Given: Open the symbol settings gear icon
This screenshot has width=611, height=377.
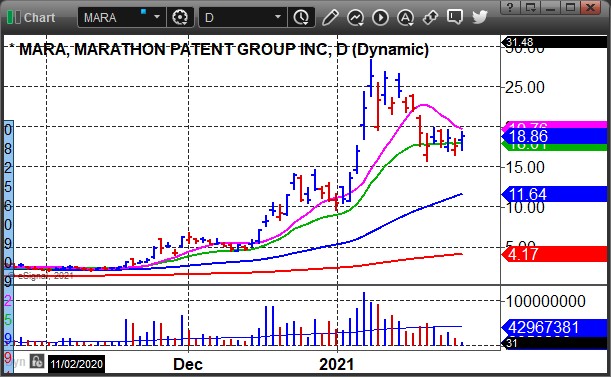Looking at the screenshot, I should (x=180, y=18).
